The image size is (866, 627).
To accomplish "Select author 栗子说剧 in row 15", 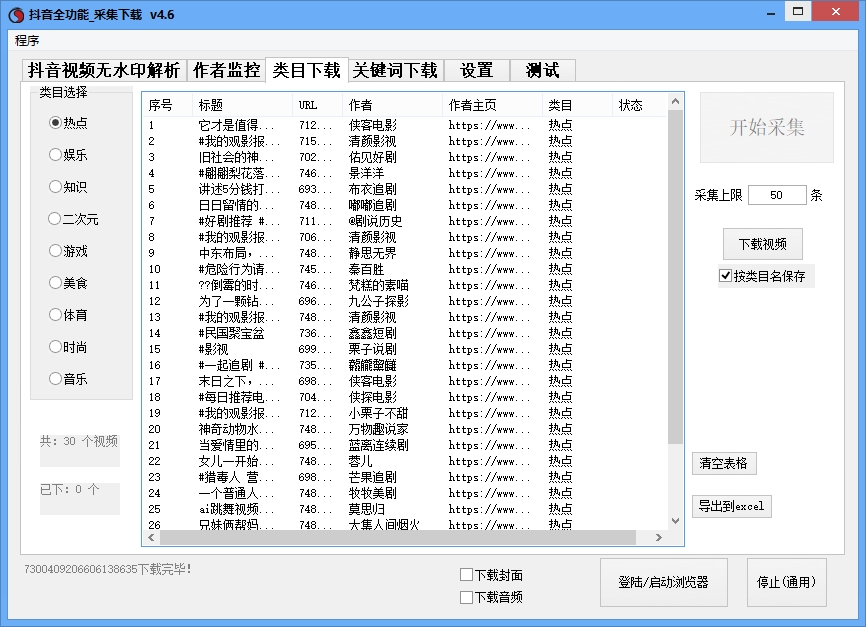I will (372, 350).
